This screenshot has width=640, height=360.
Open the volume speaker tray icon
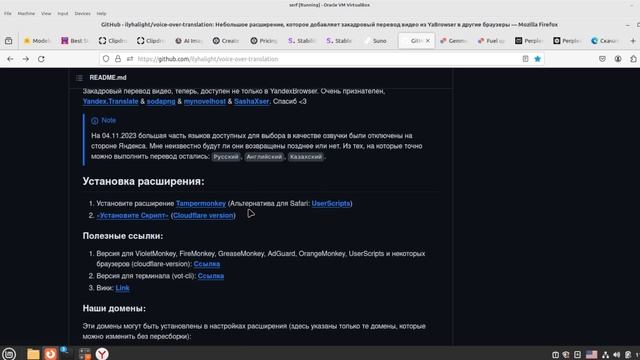point(616,355)
